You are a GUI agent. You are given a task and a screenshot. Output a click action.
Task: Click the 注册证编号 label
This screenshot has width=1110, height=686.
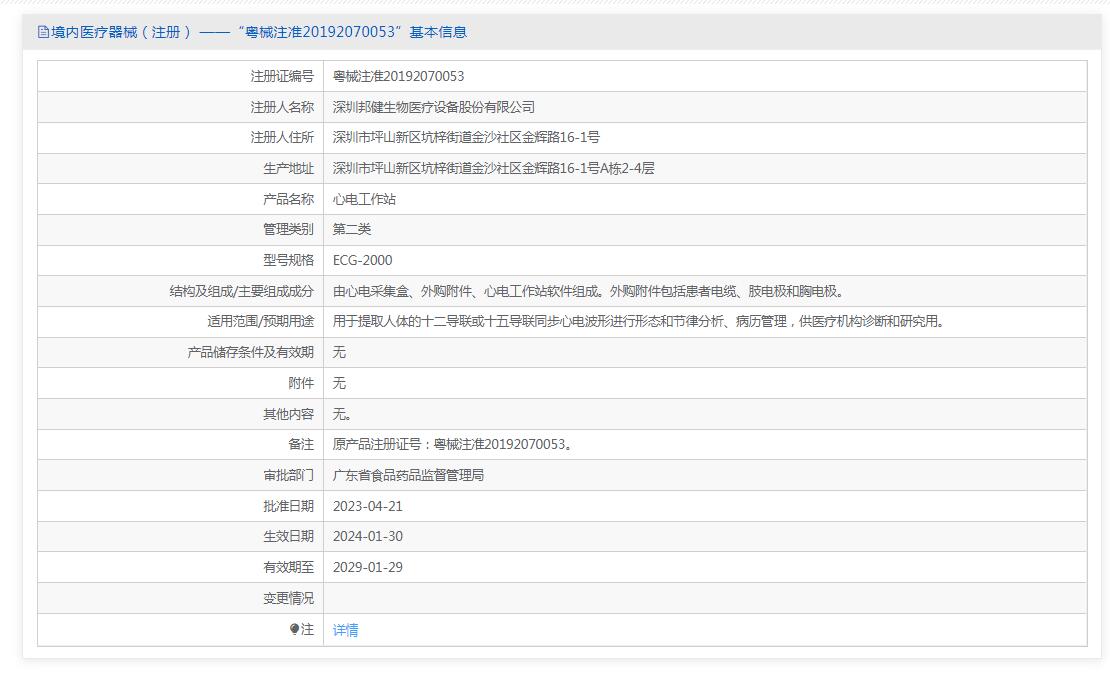click(x=282, y=76)
